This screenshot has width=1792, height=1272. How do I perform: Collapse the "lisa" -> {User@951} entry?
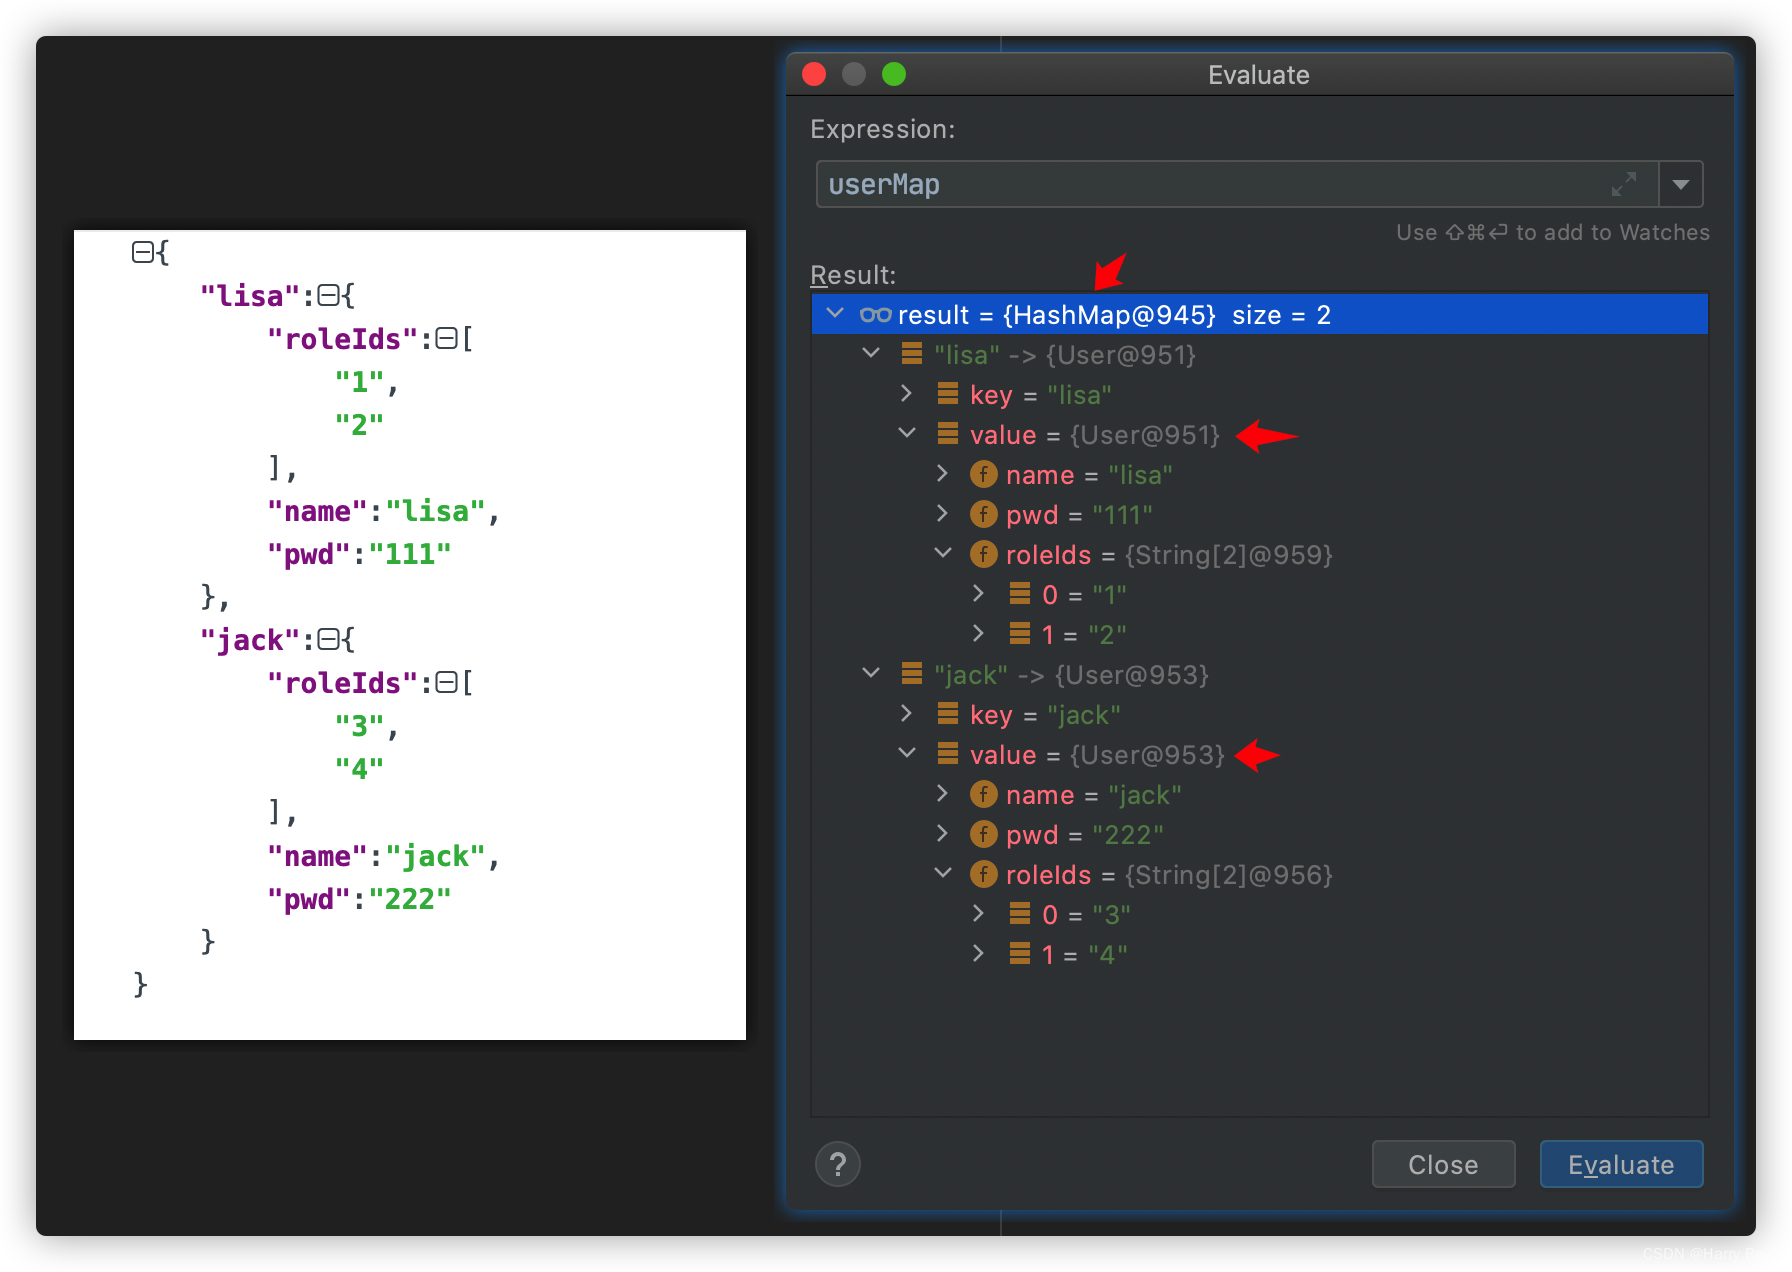tap(871, 354)
